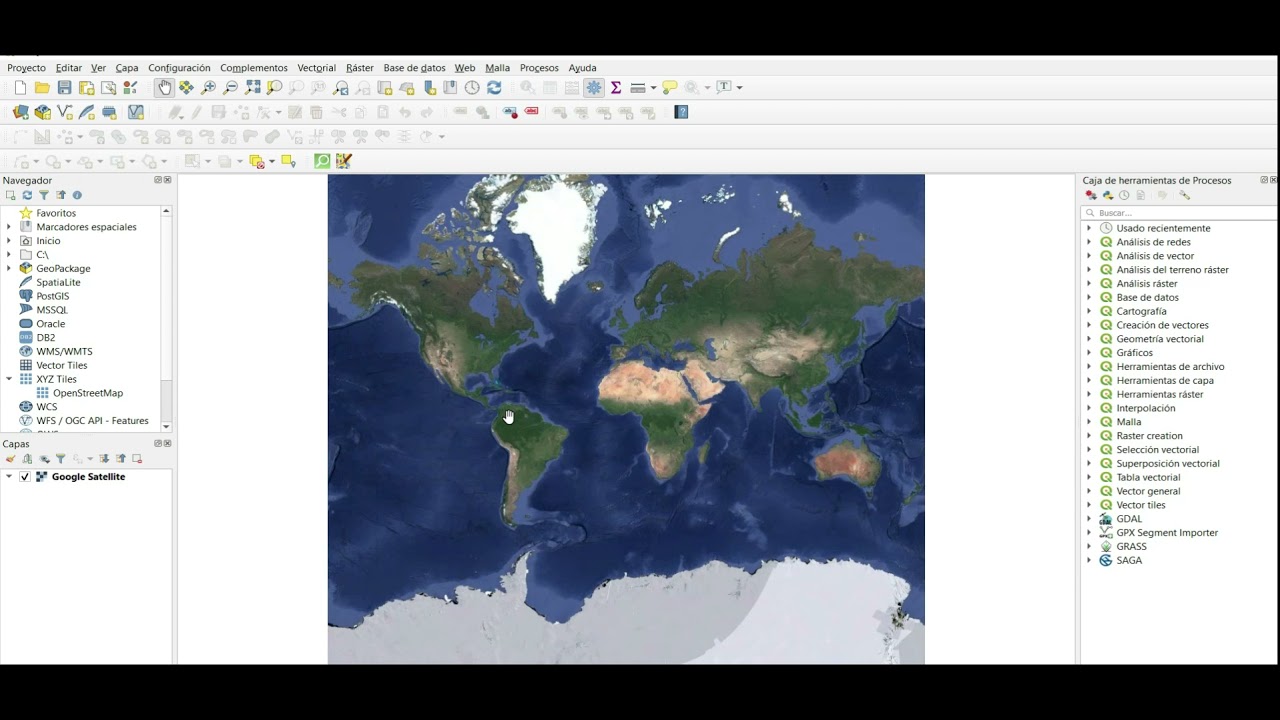Open the Data Source Manager icon
1280x720 pixels.
coord(20,112)
